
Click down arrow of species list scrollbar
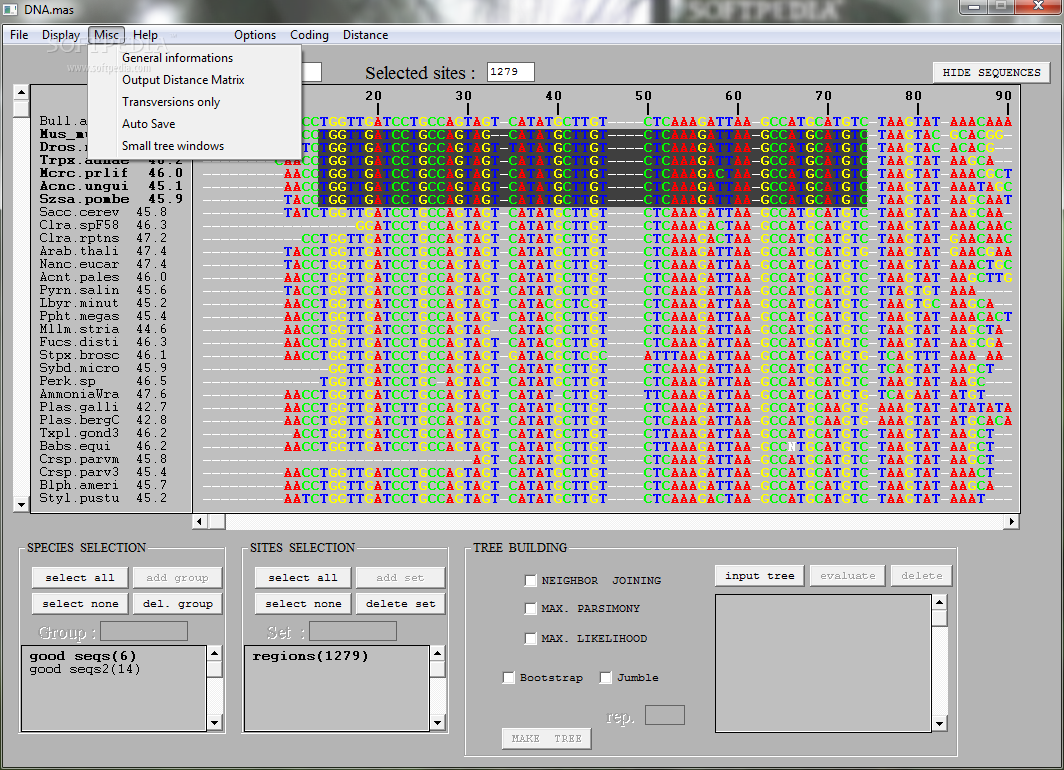22,504
